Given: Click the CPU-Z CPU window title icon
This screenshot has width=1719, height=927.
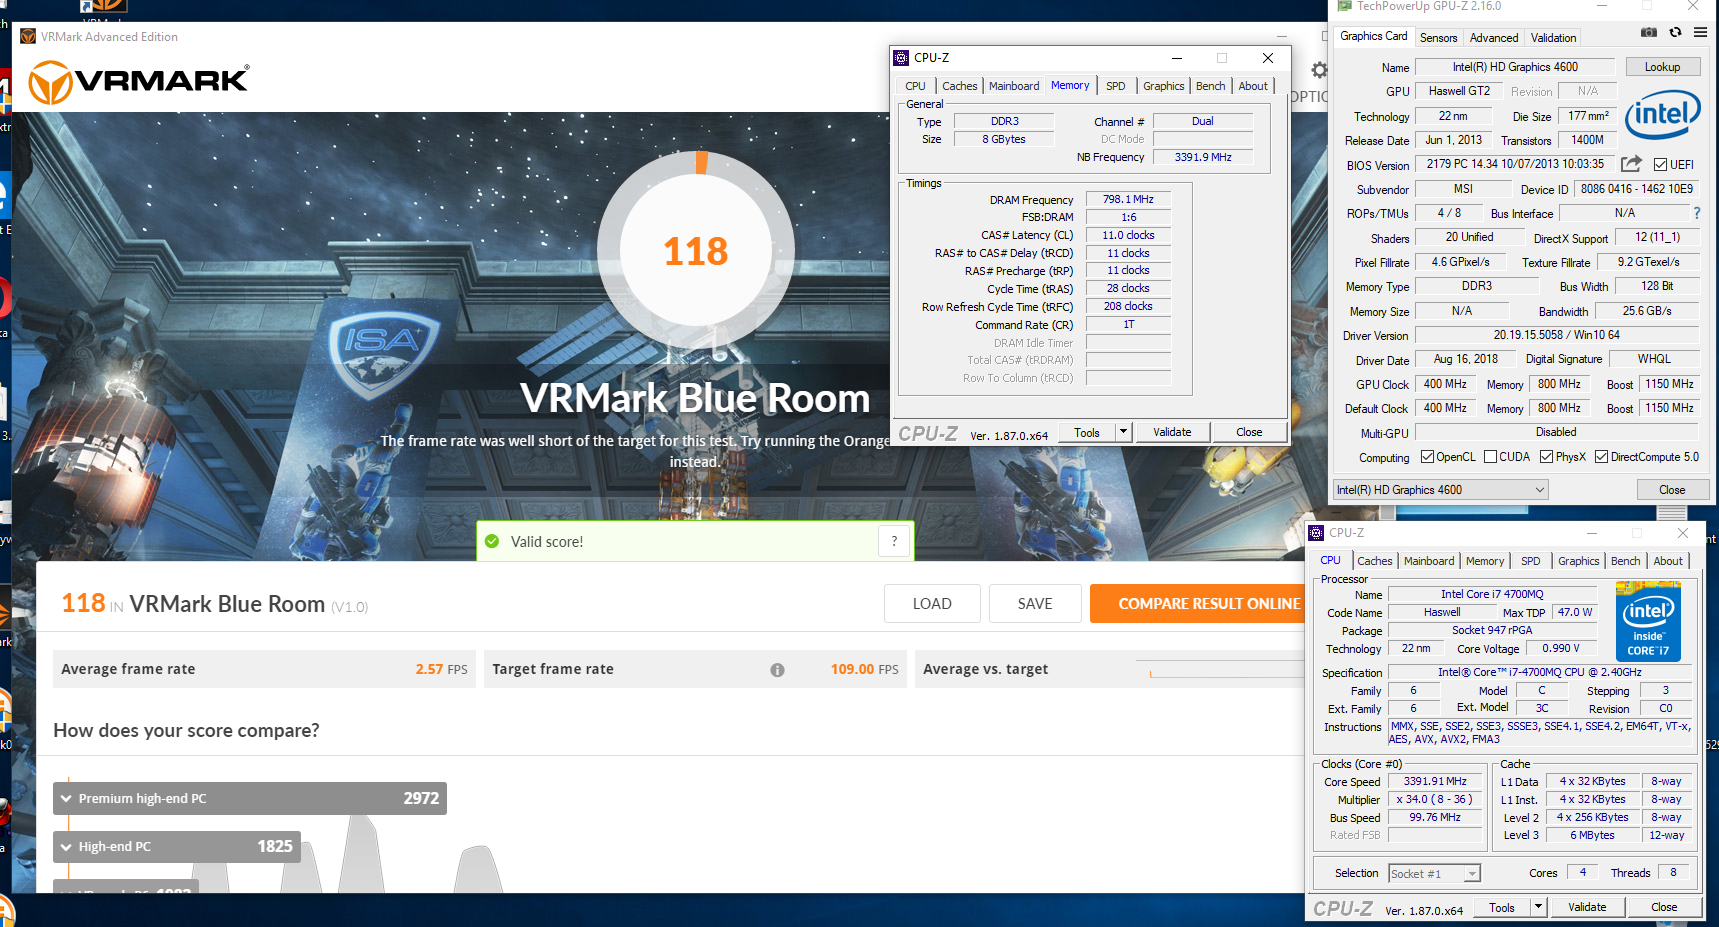Looking at the screenshot, I should click(x=1316, y=533).
